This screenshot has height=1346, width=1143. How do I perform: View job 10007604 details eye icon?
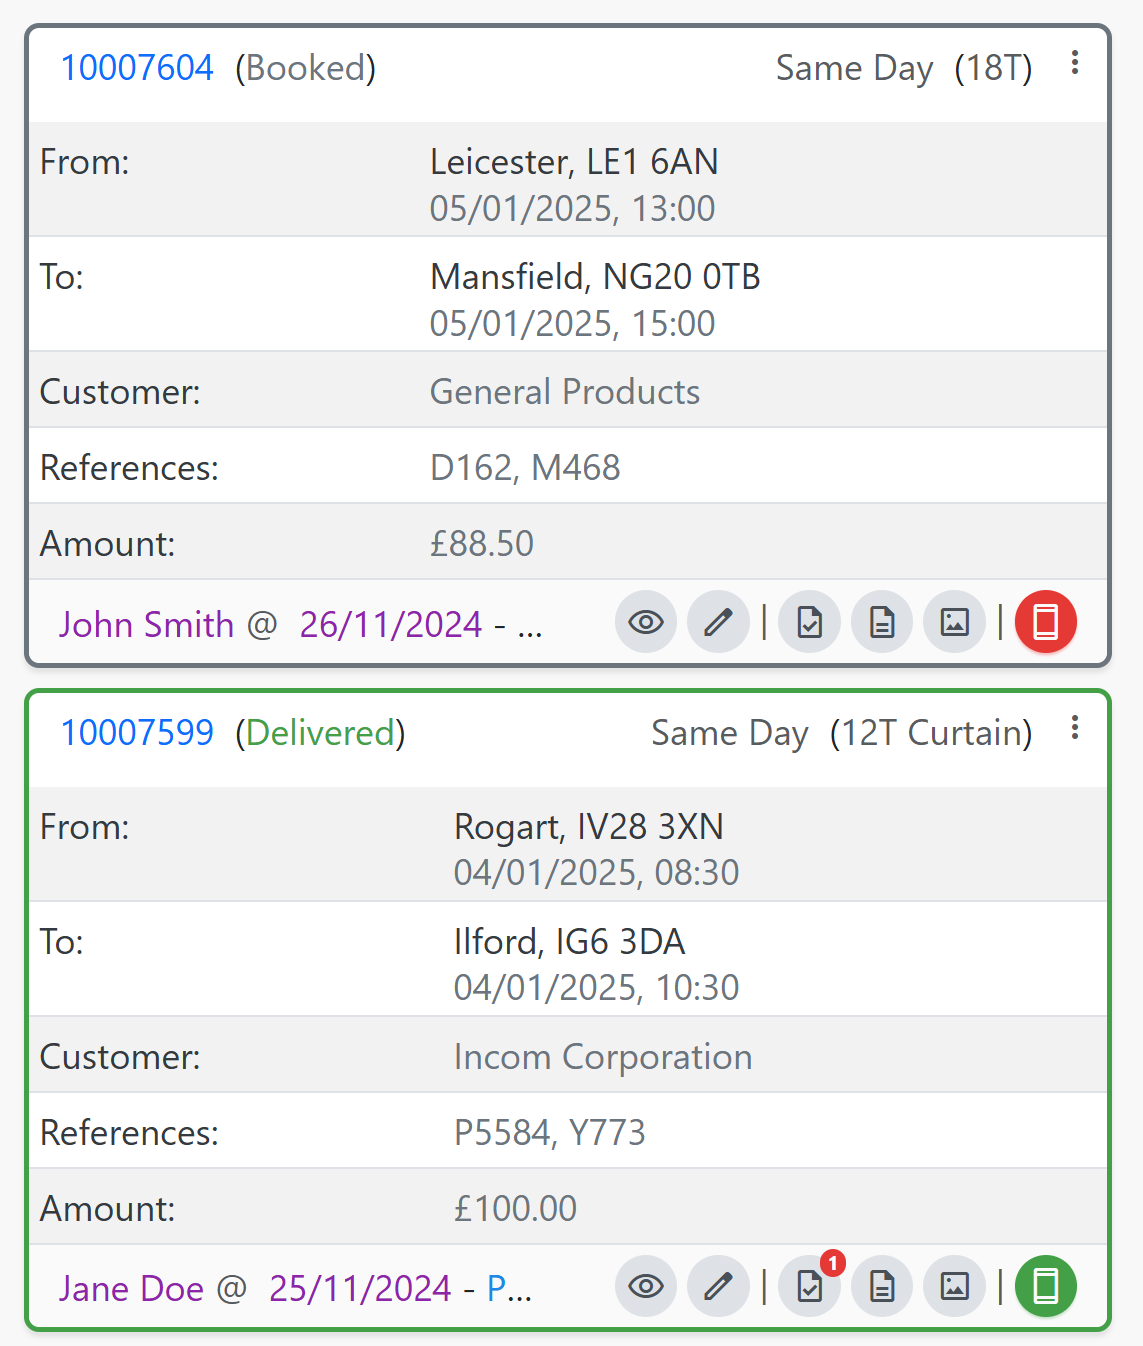coord(646,622)
